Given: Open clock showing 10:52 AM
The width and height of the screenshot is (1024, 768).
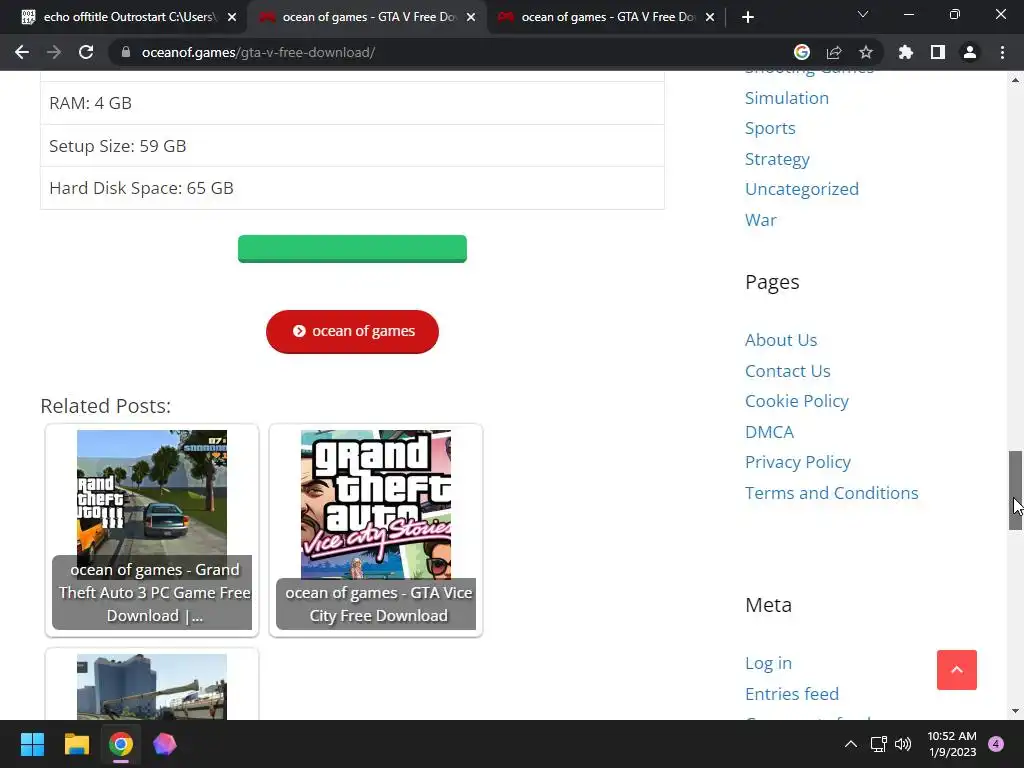Looking at the screenshot, I should pyautogui.click(x=952, y=744).
